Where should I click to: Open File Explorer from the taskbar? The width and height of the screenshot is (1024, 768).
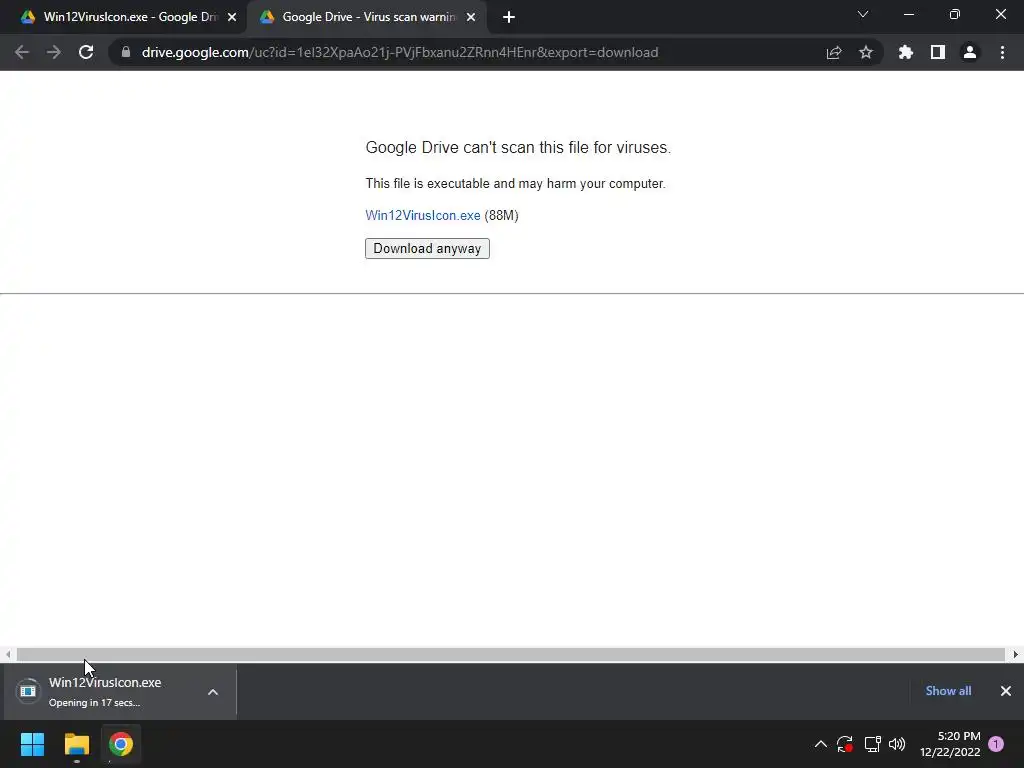76,744
